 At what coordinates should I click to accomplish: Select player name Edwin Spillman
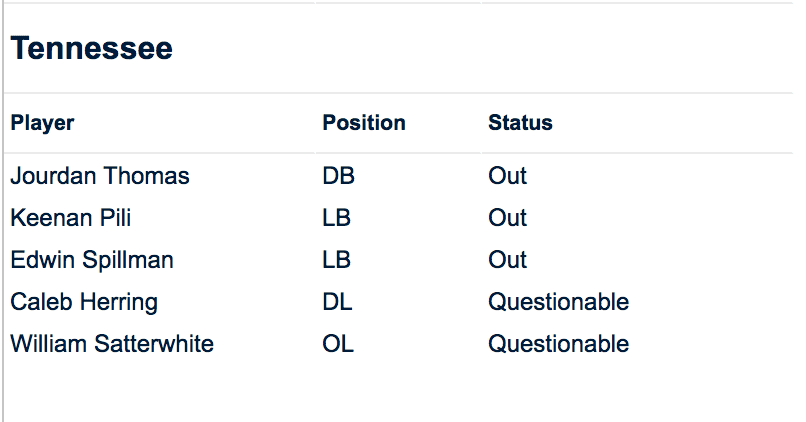click(x=92, y=261)
